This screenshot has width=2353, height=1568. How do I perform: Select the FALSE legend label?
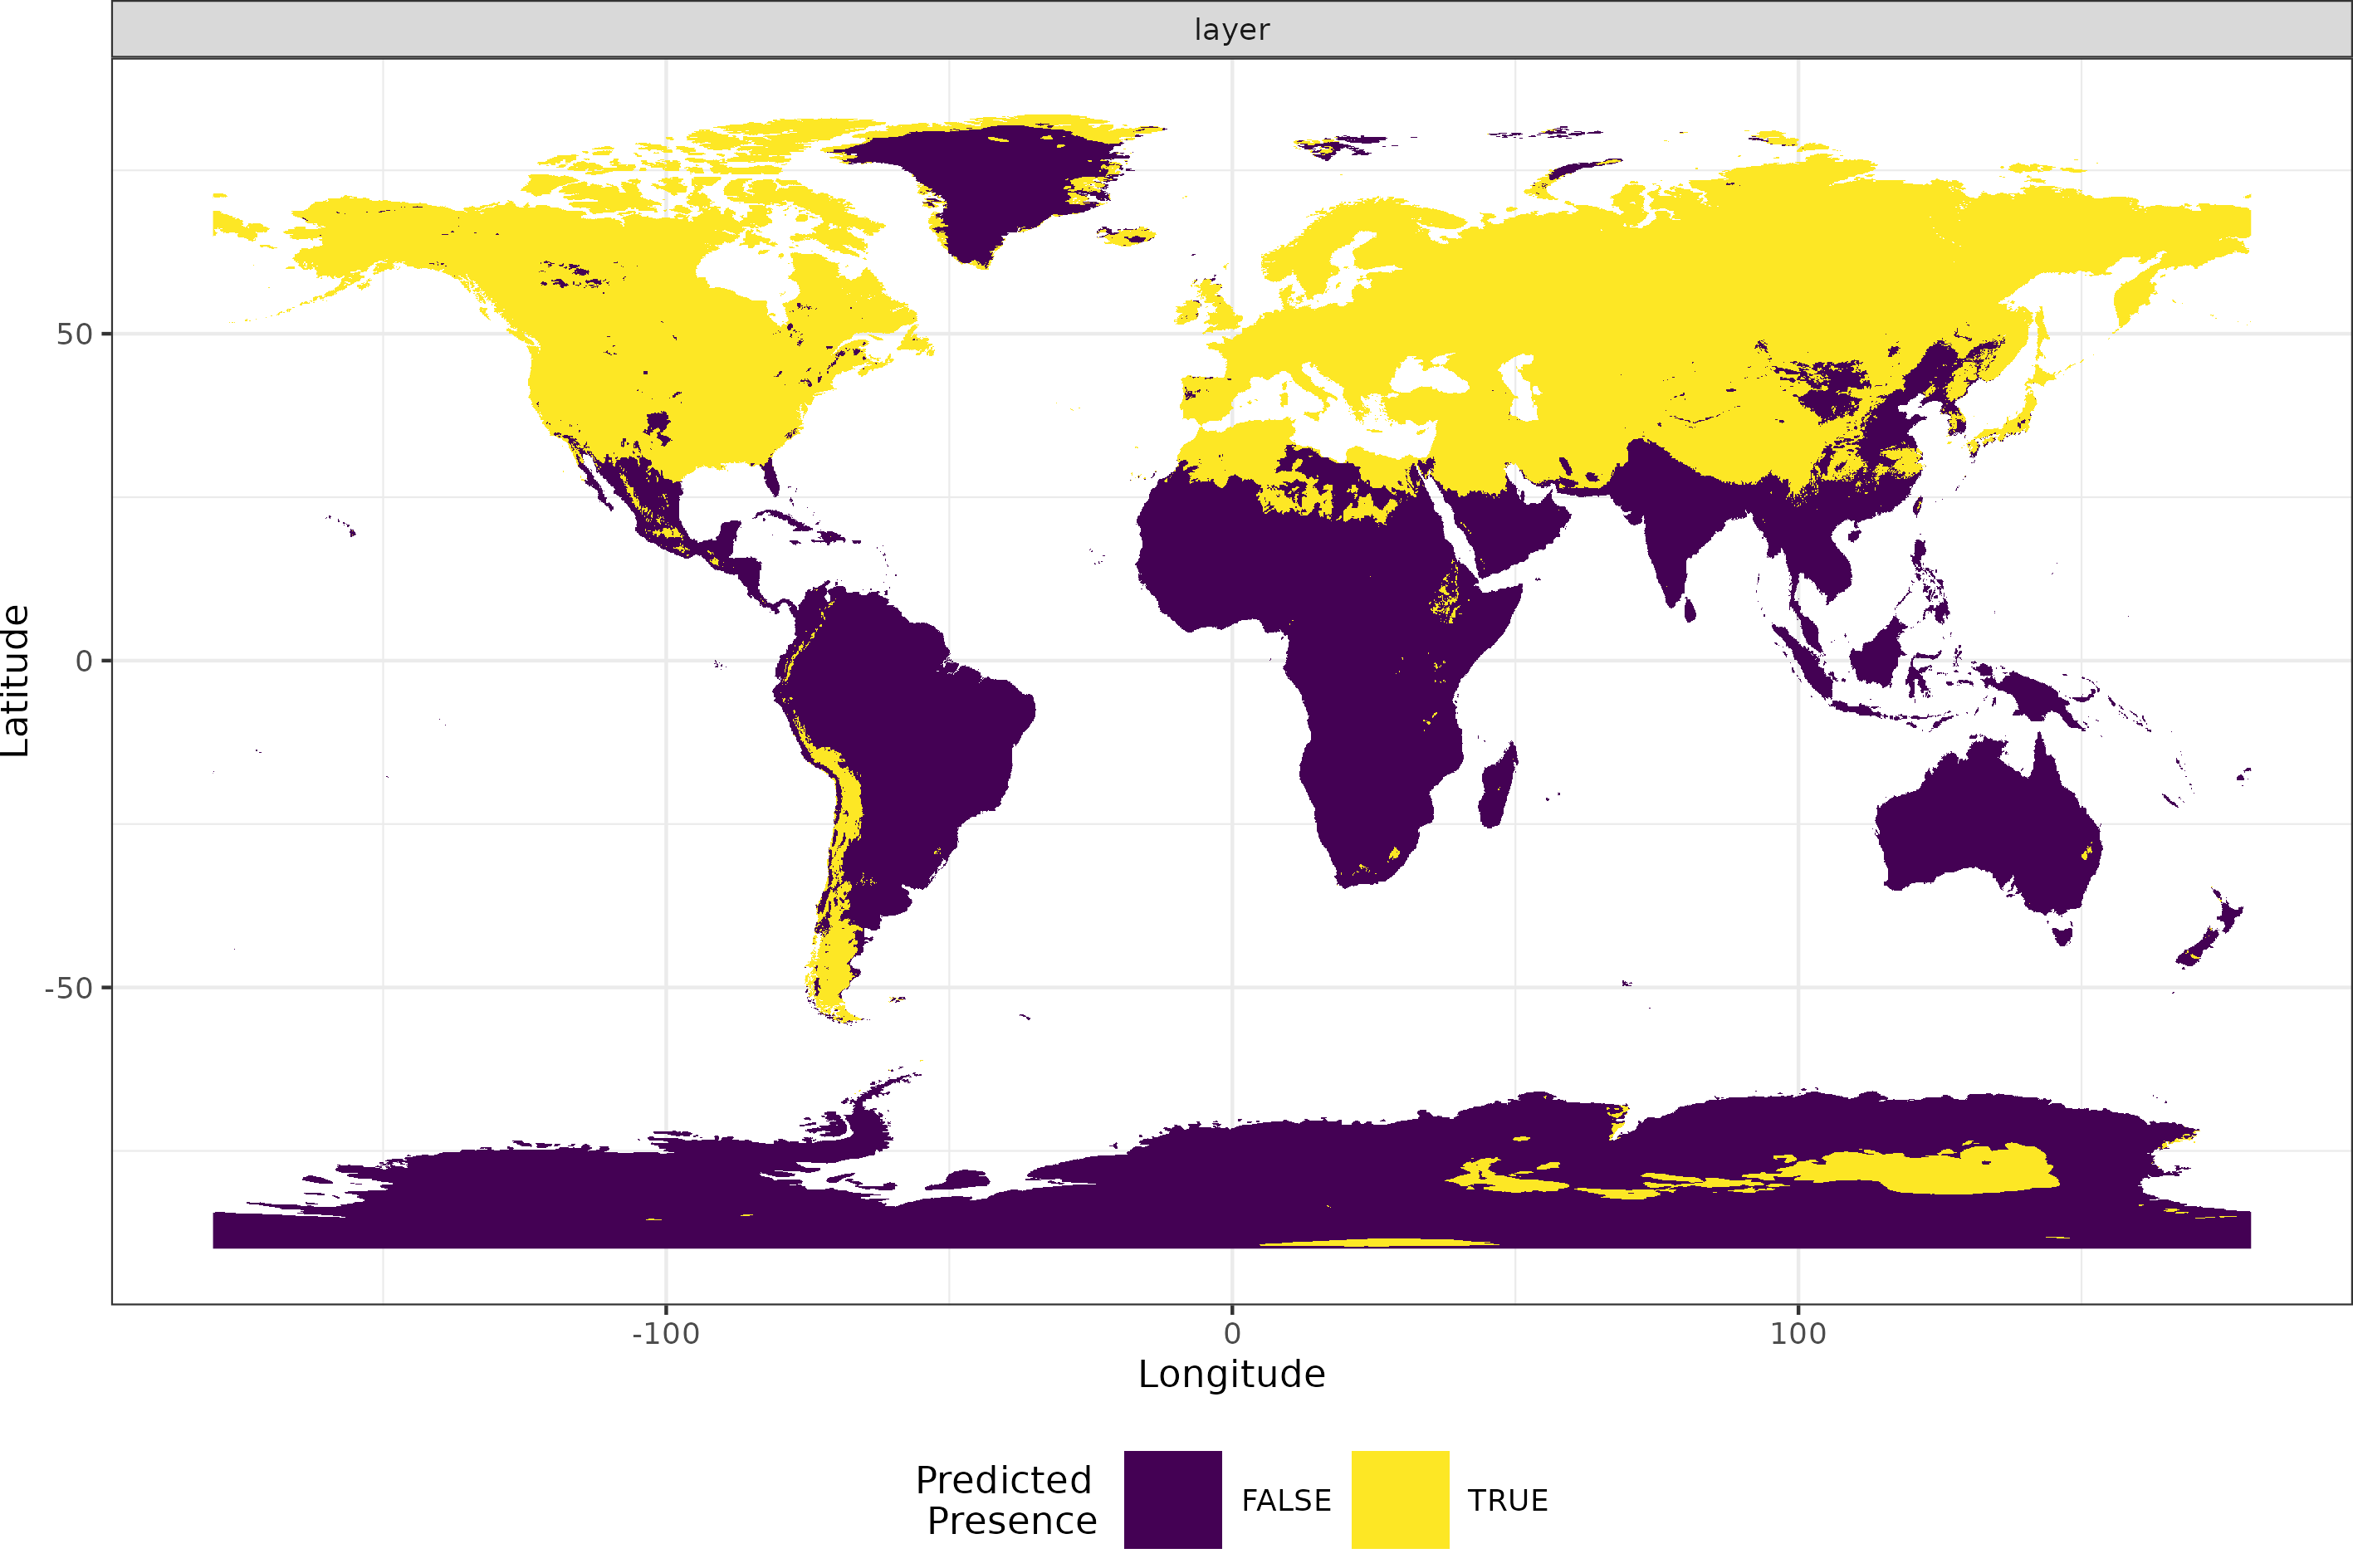click(x=1285, y=1498)
